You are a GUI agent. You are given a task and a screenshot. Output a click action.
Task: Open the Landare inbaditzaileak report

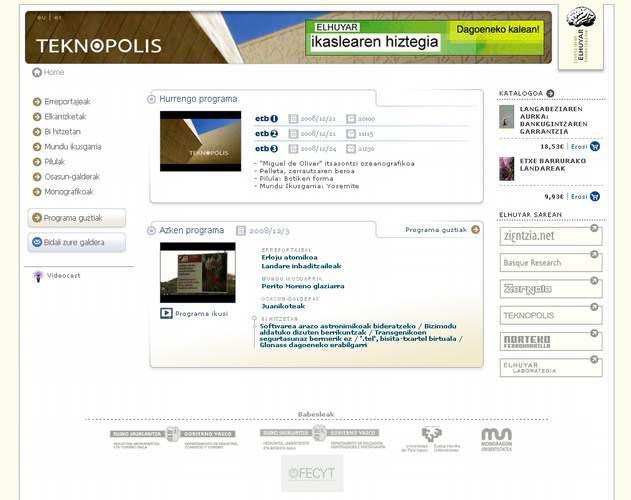click(301, 266)
